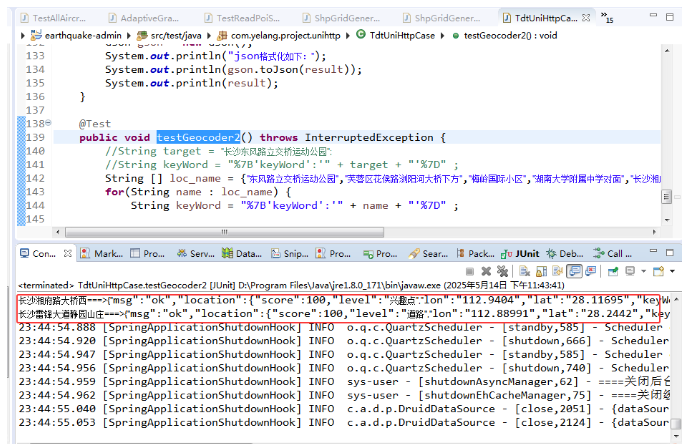
Task: Toggle Show Console When Standard Error Changes
Action: (x=591, y=271)
